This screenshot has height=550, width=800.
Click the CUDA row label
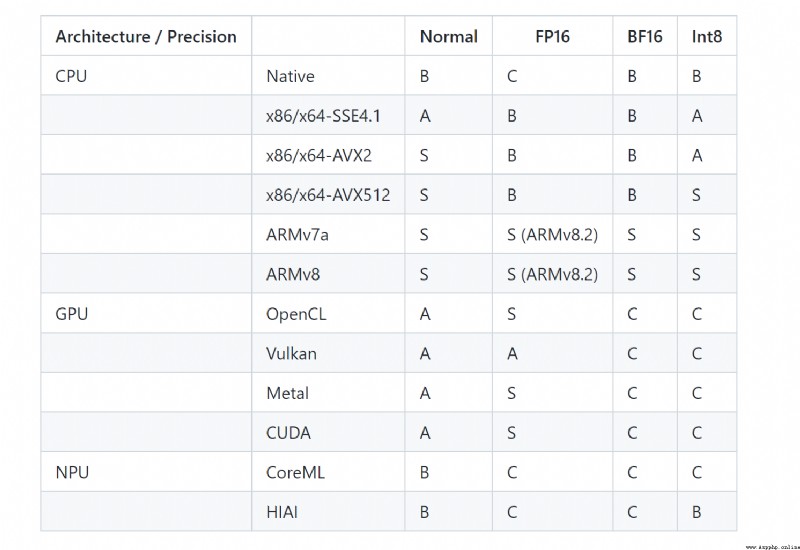pyautogui.click(x=288, y=433)
